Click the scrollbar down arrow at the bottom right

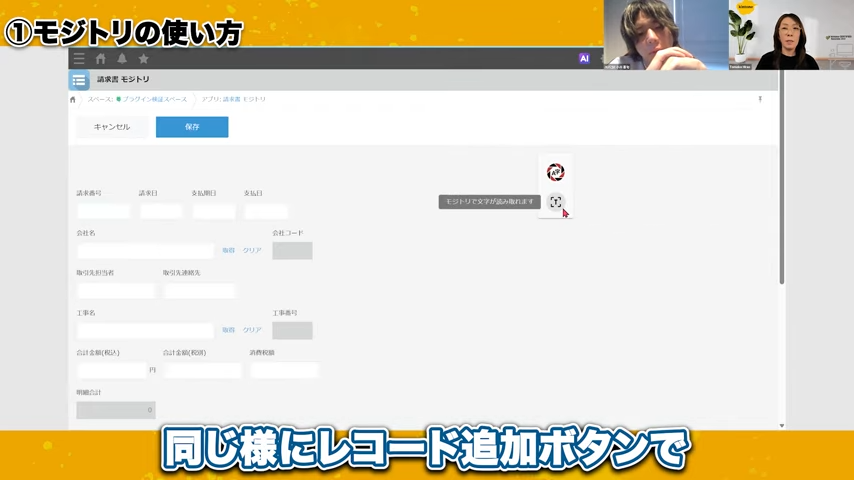coord(782,426)
